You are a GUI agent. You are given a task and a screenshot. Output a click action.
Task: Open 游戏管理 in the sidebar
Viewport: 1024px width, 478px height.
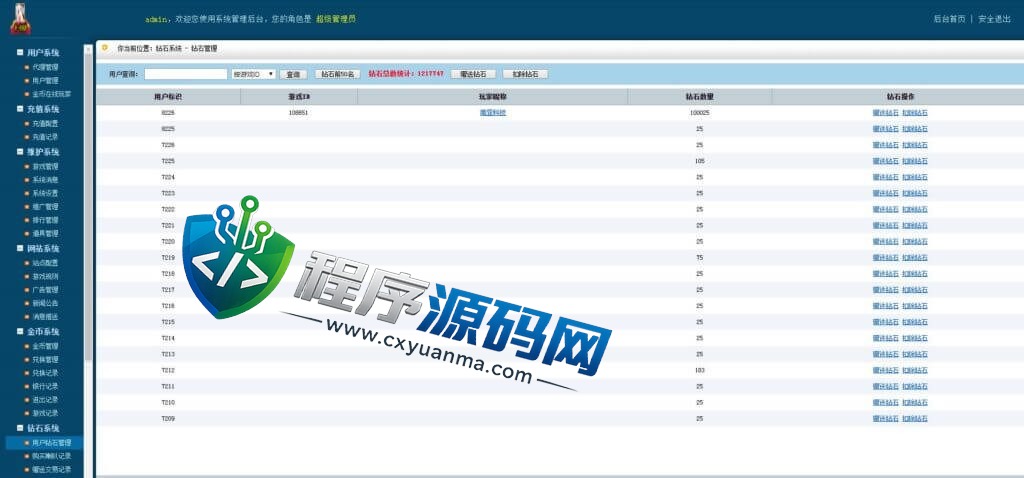[x=45, y=166]
